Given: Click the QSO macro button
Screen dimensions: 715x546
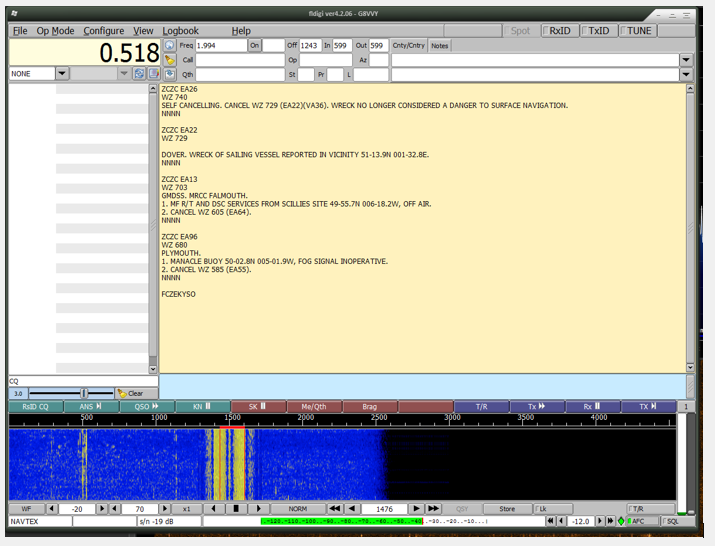Looking at the screenshot, I should coord(147,406).
